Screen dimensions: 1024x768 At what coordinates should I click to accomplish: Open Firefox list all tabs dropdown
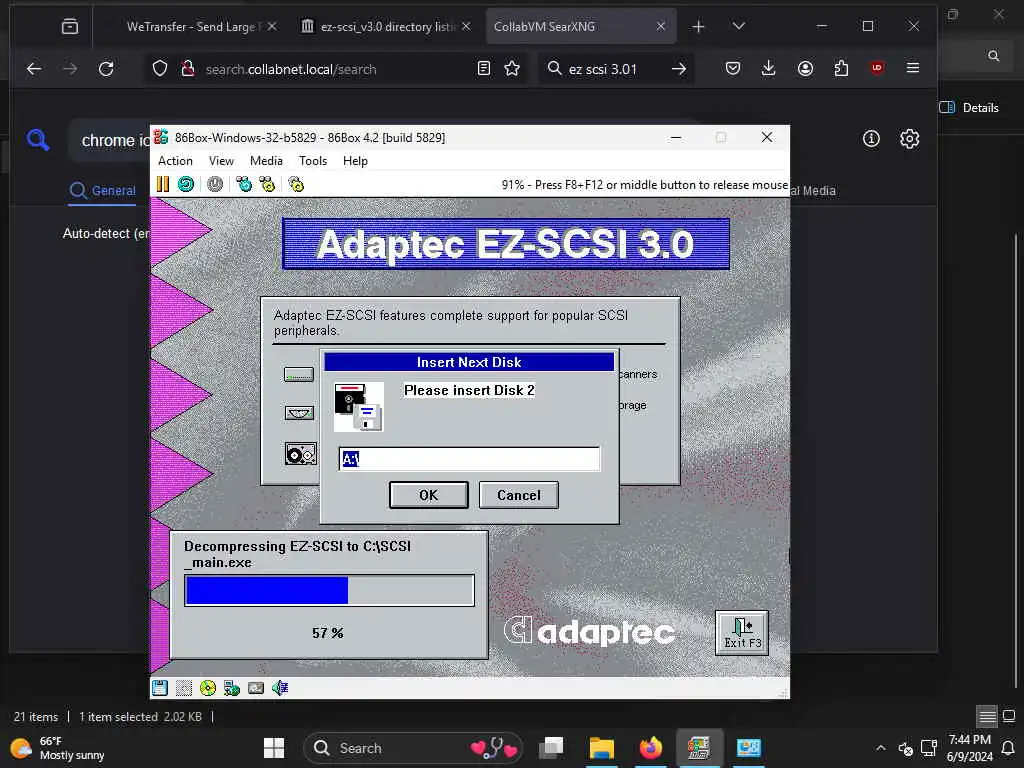pos(739,26)
